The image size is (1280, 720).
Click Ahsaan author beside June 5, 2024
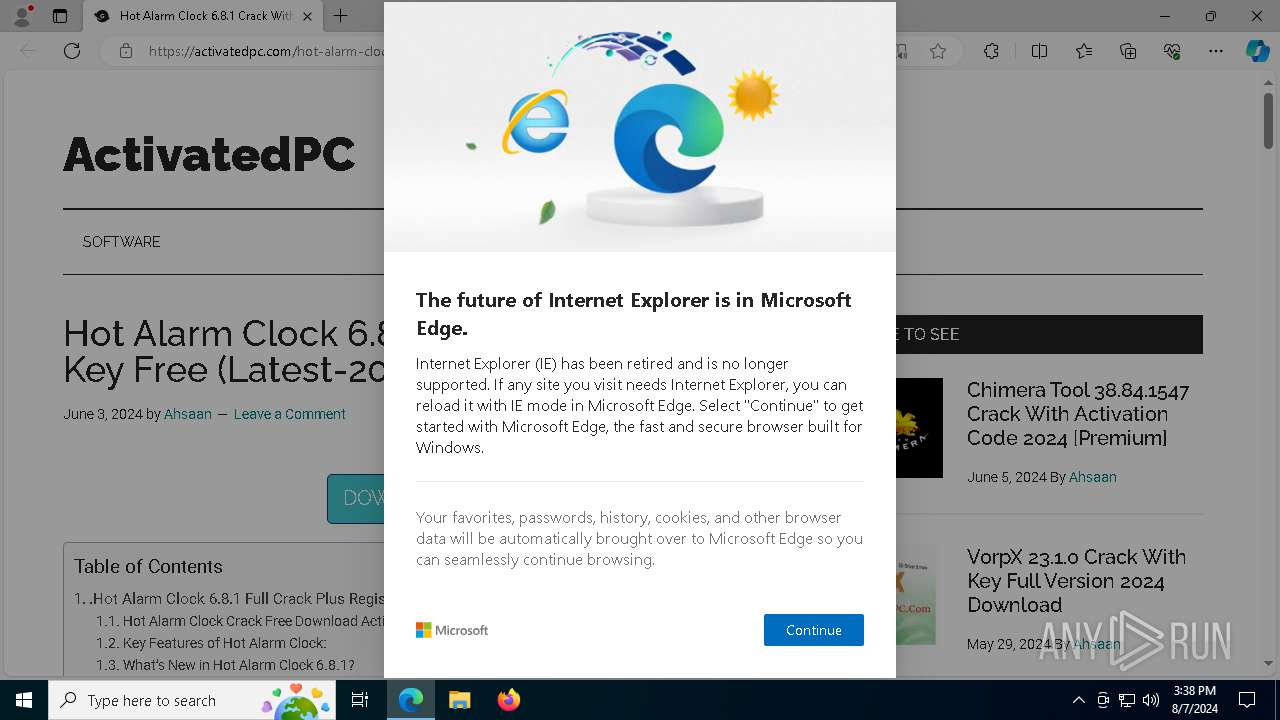point(1092,477)
